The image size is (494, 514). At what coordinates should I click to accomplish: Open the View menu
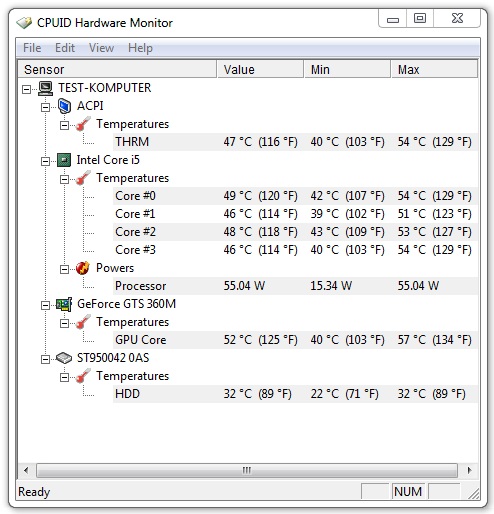(101, 48)
